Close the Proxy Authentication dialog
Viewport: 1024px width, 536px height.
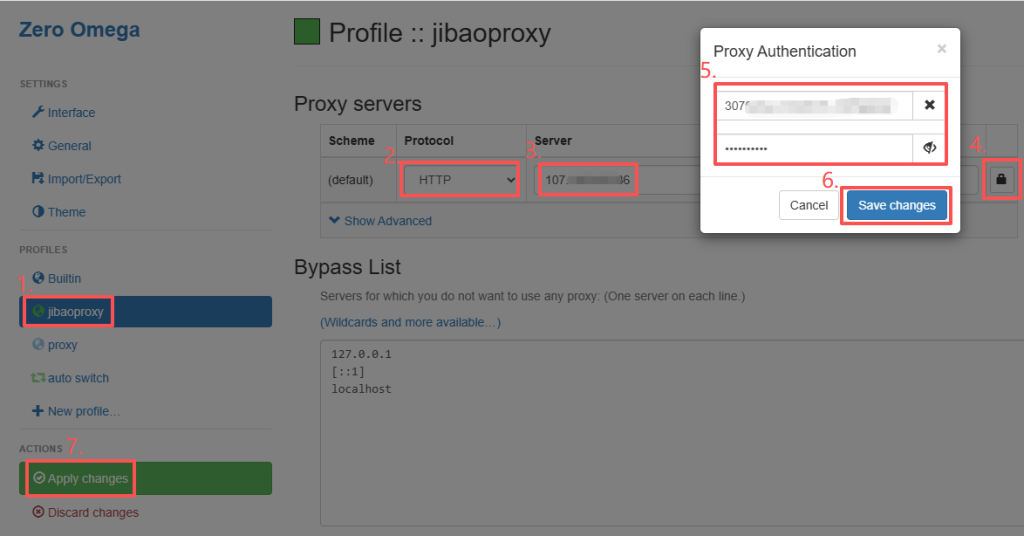coord(941,48)
